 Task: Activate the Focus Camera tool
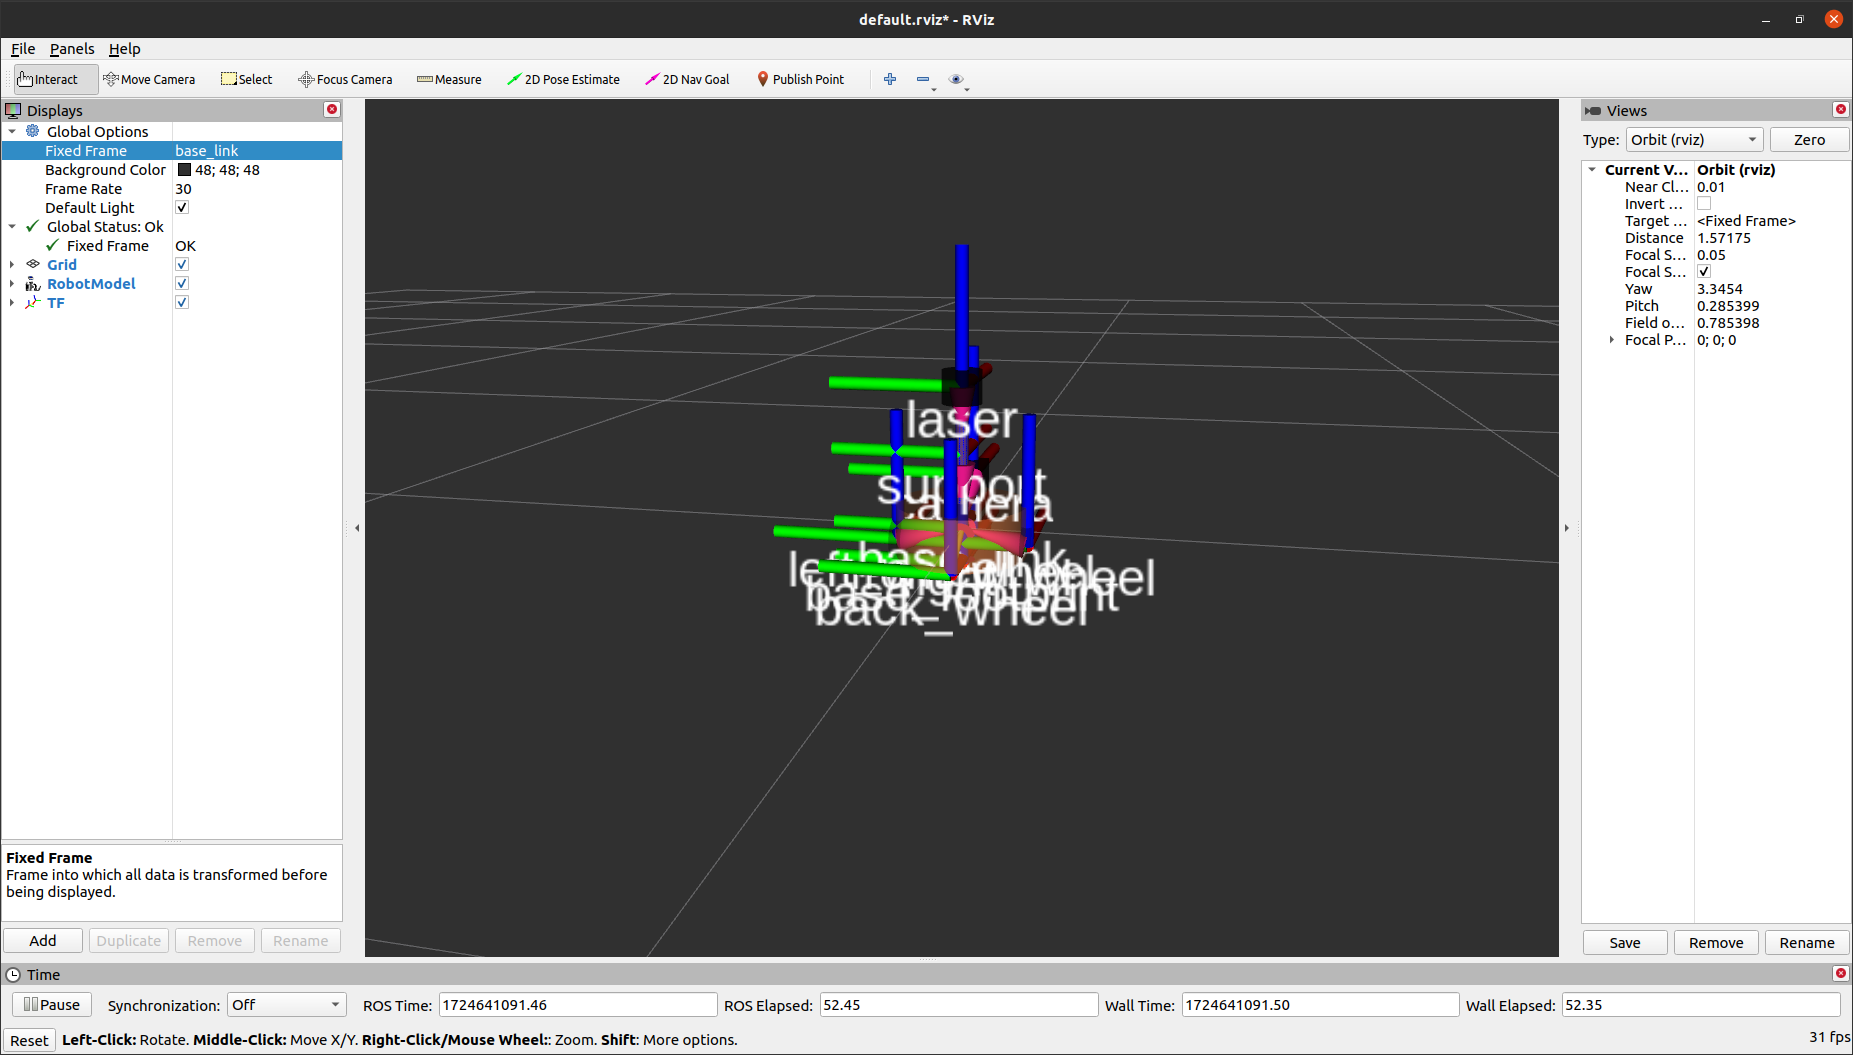coord(345,79)
